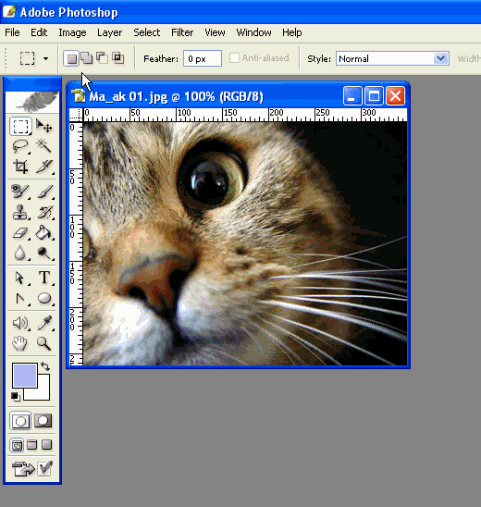Choose Add to selection mode

(87, 58)
